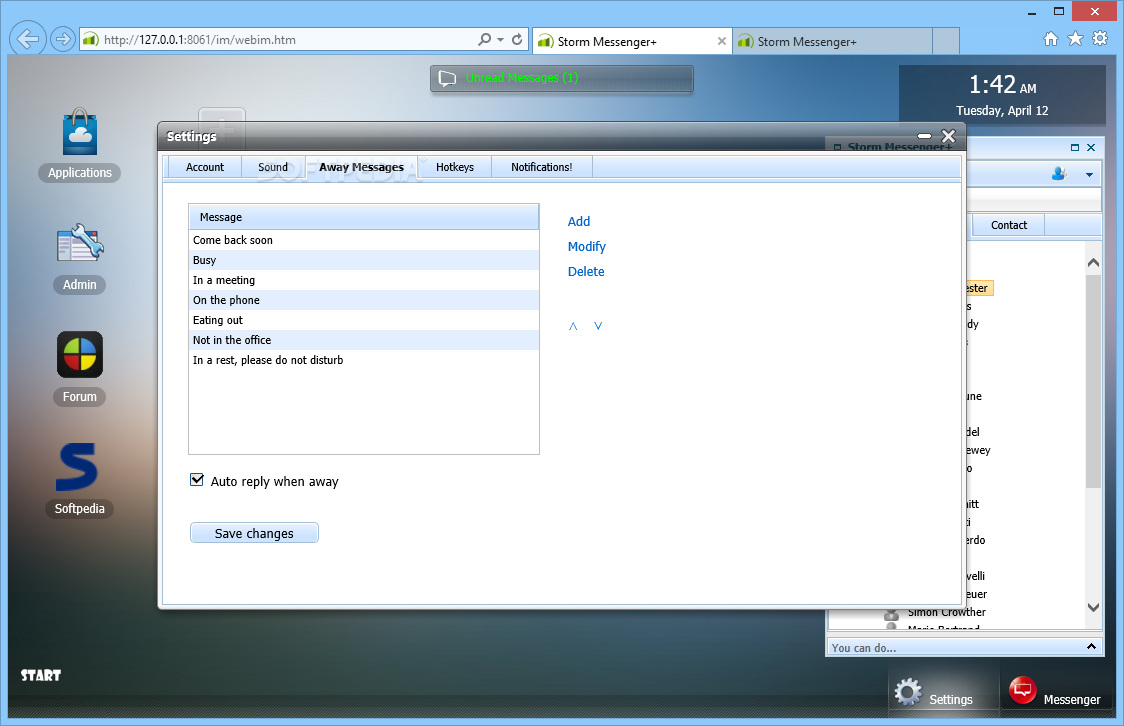The image size is (1124, 726).
Task: Open the address bar dropdown arrow
Action: pyautogui.click(x=500, y=39)
